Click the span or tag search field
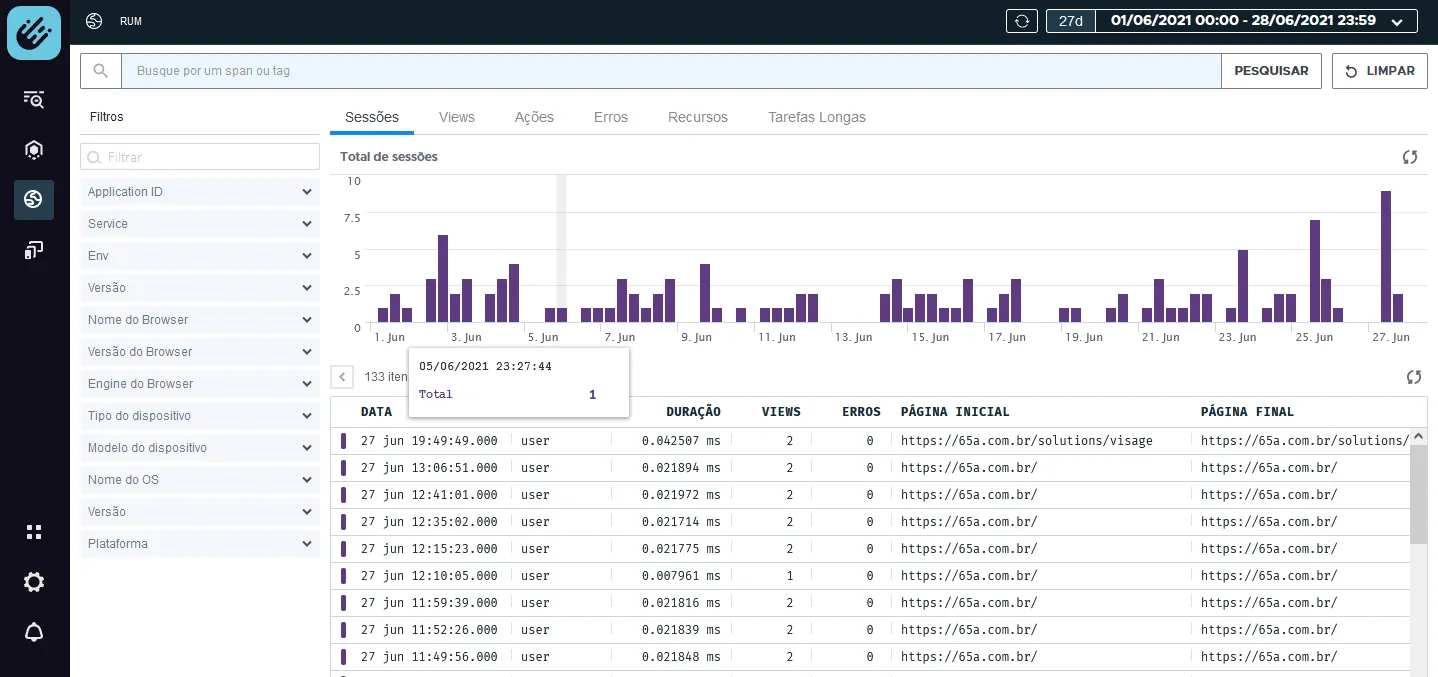 click(671, 71)
